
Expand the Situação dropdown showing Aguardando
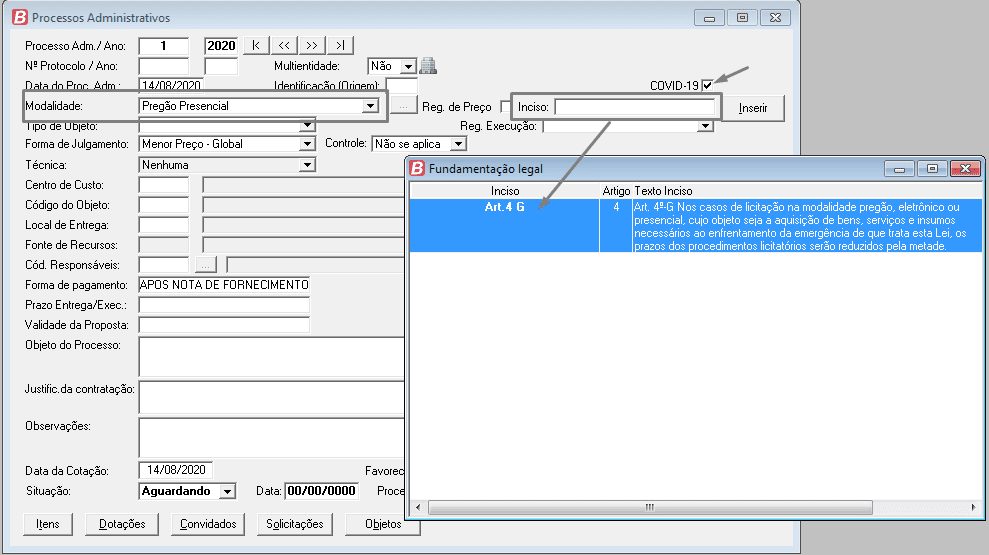click(x=227, y=491)
